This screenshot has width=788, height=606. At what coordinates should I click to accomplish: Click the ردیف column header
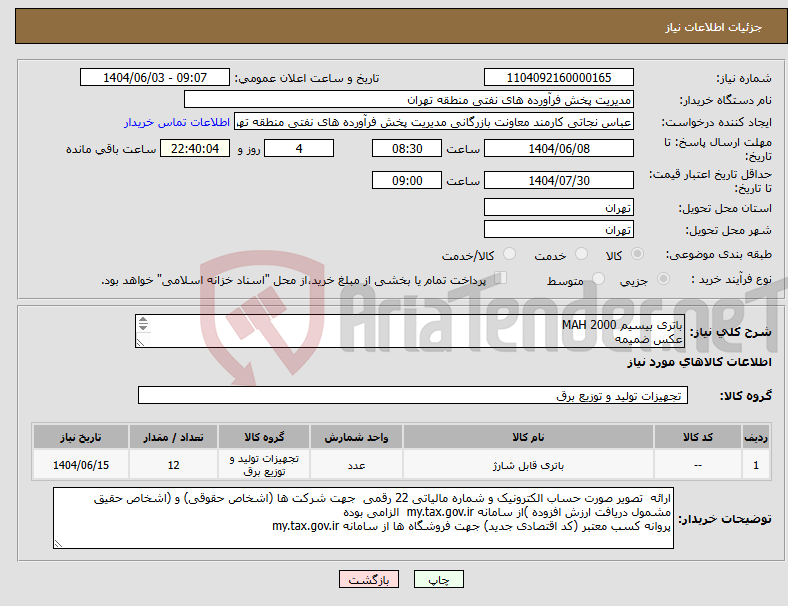pos(755,437)
